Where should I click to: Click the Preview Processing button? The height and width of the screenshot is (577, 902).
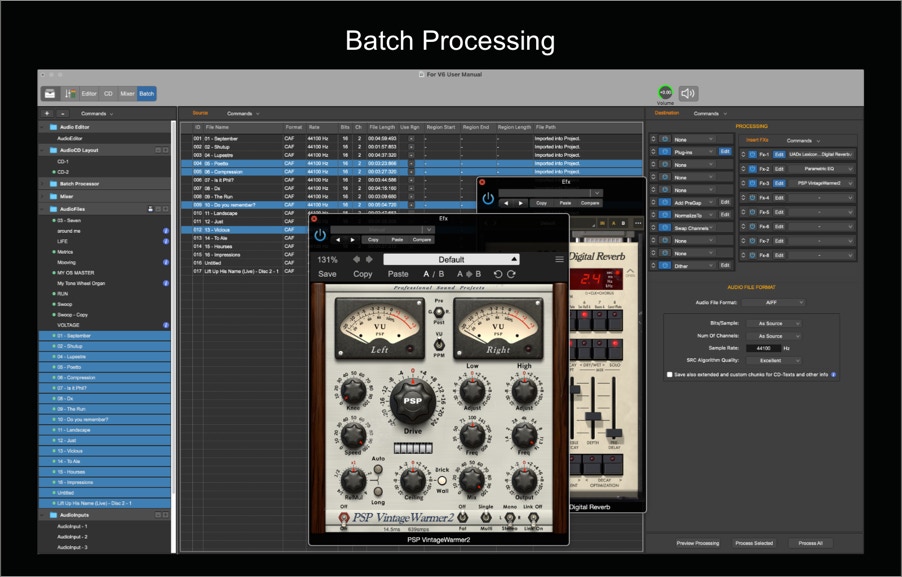coord(698,543)
